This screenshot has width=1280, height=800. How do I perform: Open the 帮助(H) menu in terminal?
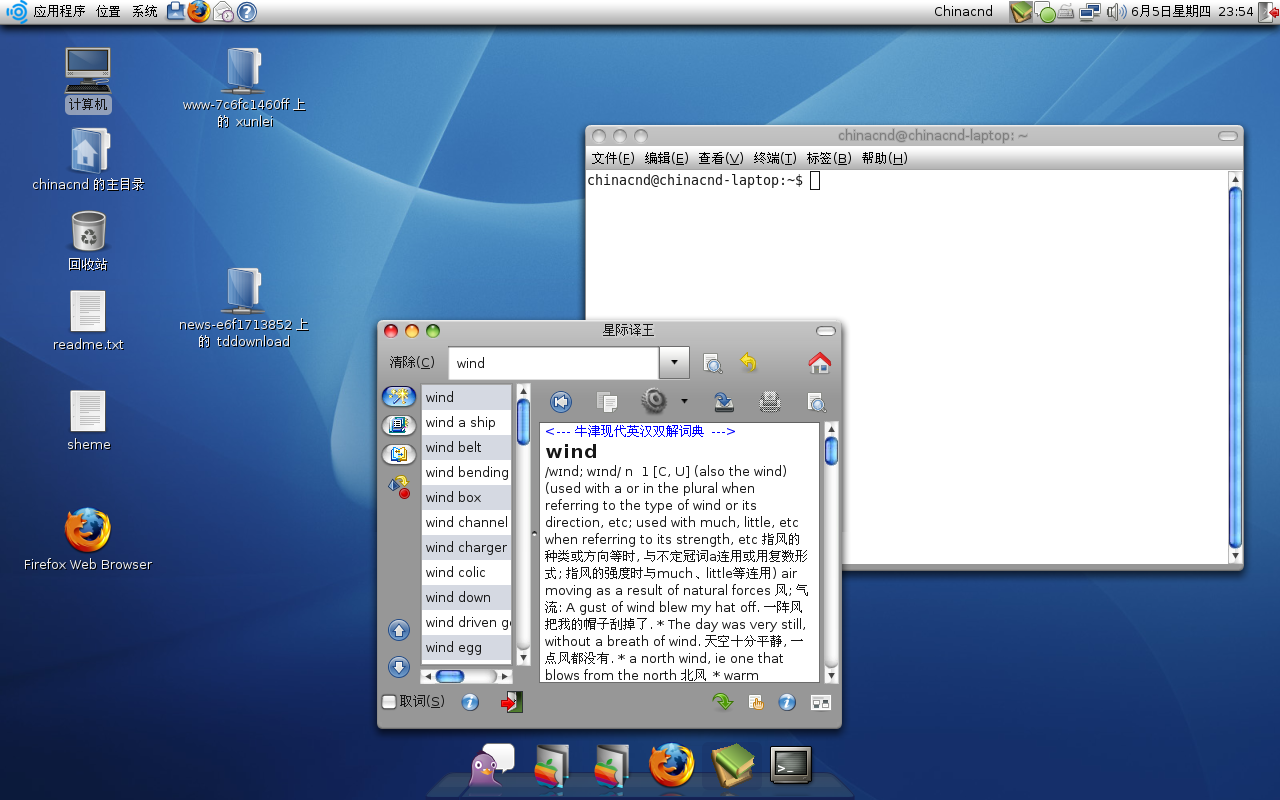click(x=884, y=158)
